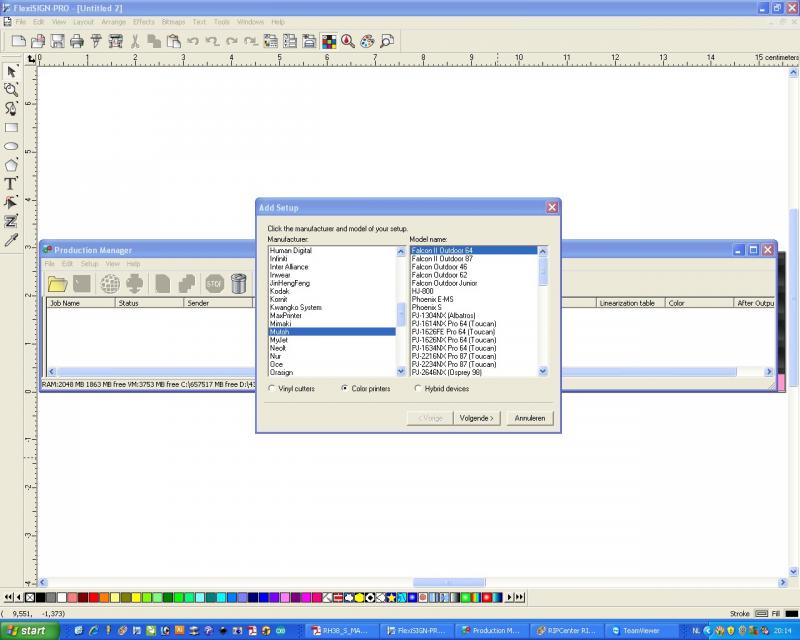
Task: Switch to the Production Manager taskbar button
Action: (491, 631)
